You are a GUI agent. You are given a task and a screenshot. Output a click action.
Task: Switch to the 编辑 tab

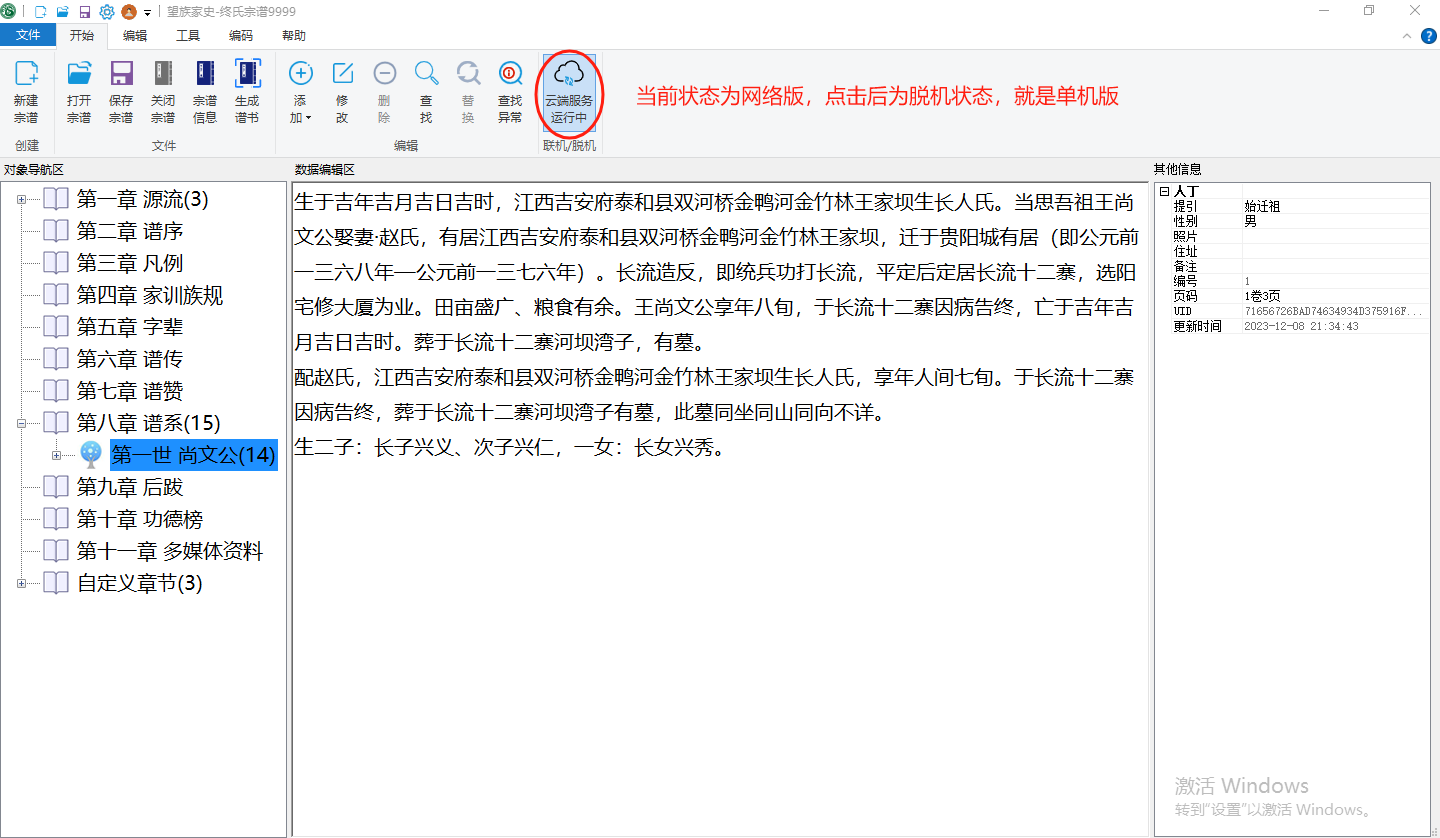click(x=135, y=35)
